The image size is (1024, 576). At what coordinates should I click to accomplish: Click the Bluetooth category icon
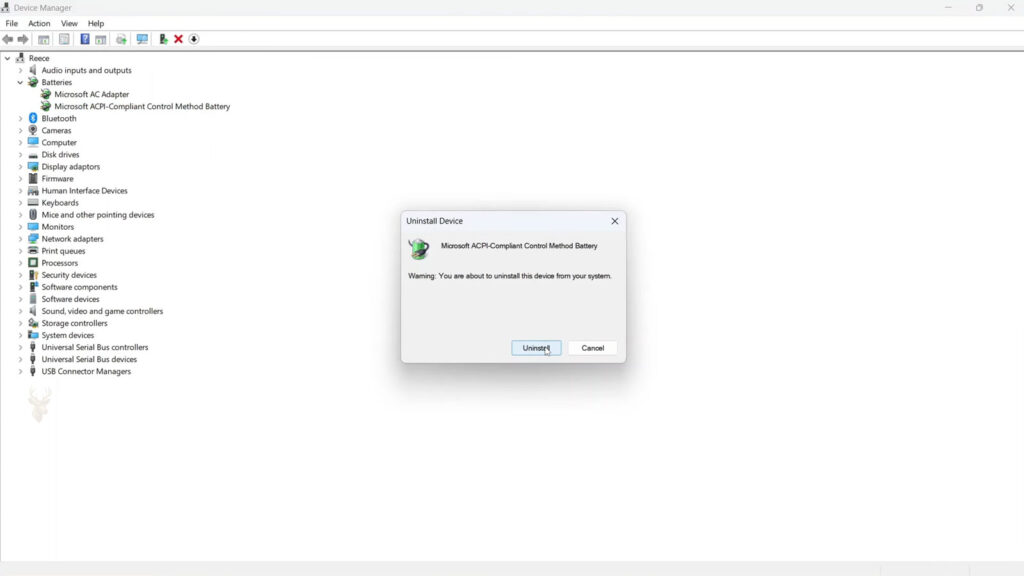[33, 118]
